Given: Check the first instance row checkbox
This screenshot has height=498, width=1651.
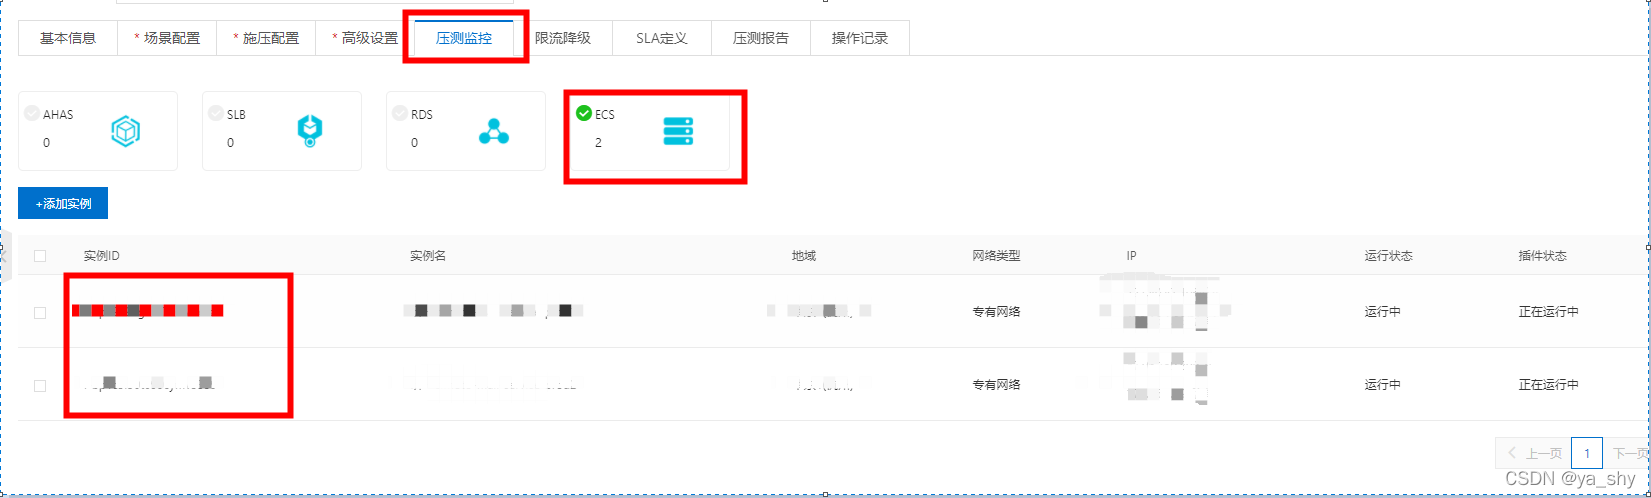Looking at the screenshot, I should click(x=40, y=313).
